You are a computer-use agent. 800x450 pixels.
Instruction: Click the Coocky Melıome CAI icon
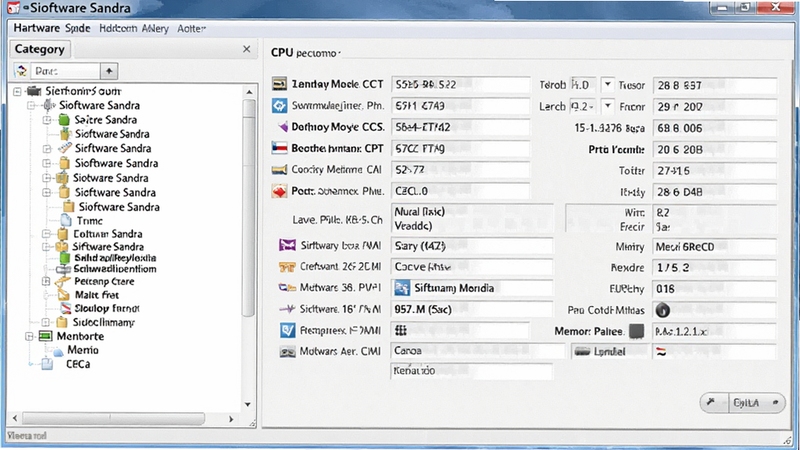pos(279,170)
